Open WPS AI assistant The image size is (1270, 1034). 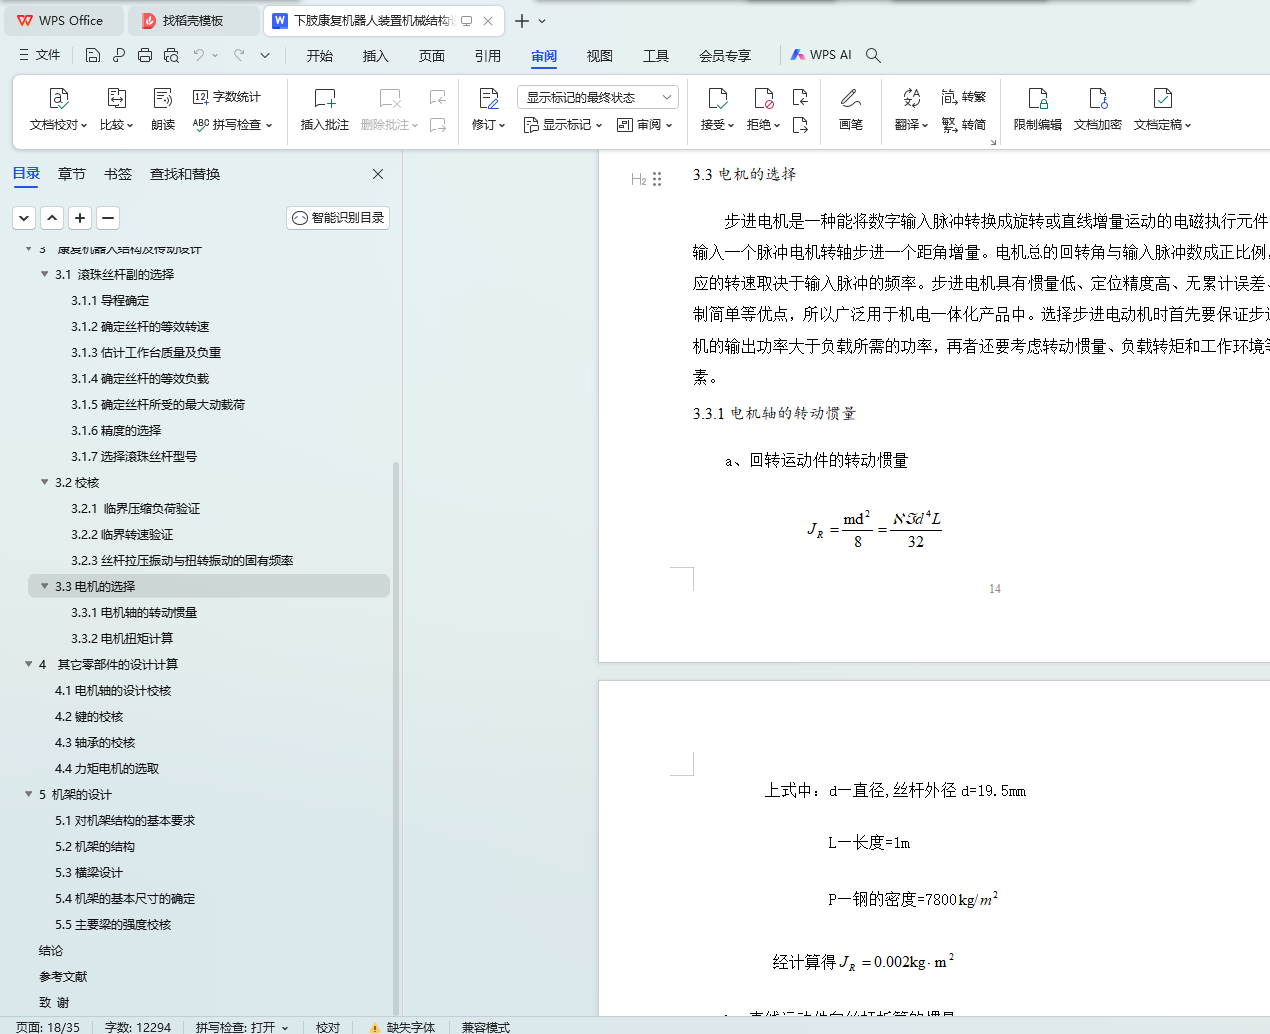[821, 55]
